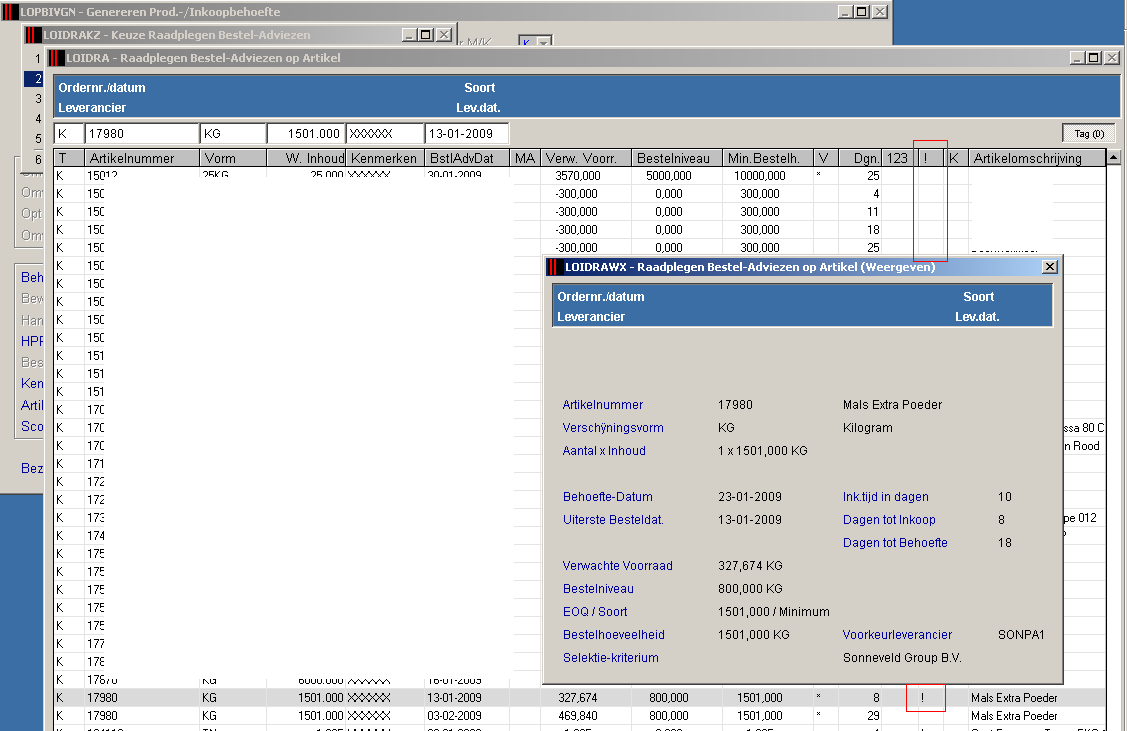Click the BstlAdvDat column header
This screenshot has width=1127, height=731.
point(466,158)
